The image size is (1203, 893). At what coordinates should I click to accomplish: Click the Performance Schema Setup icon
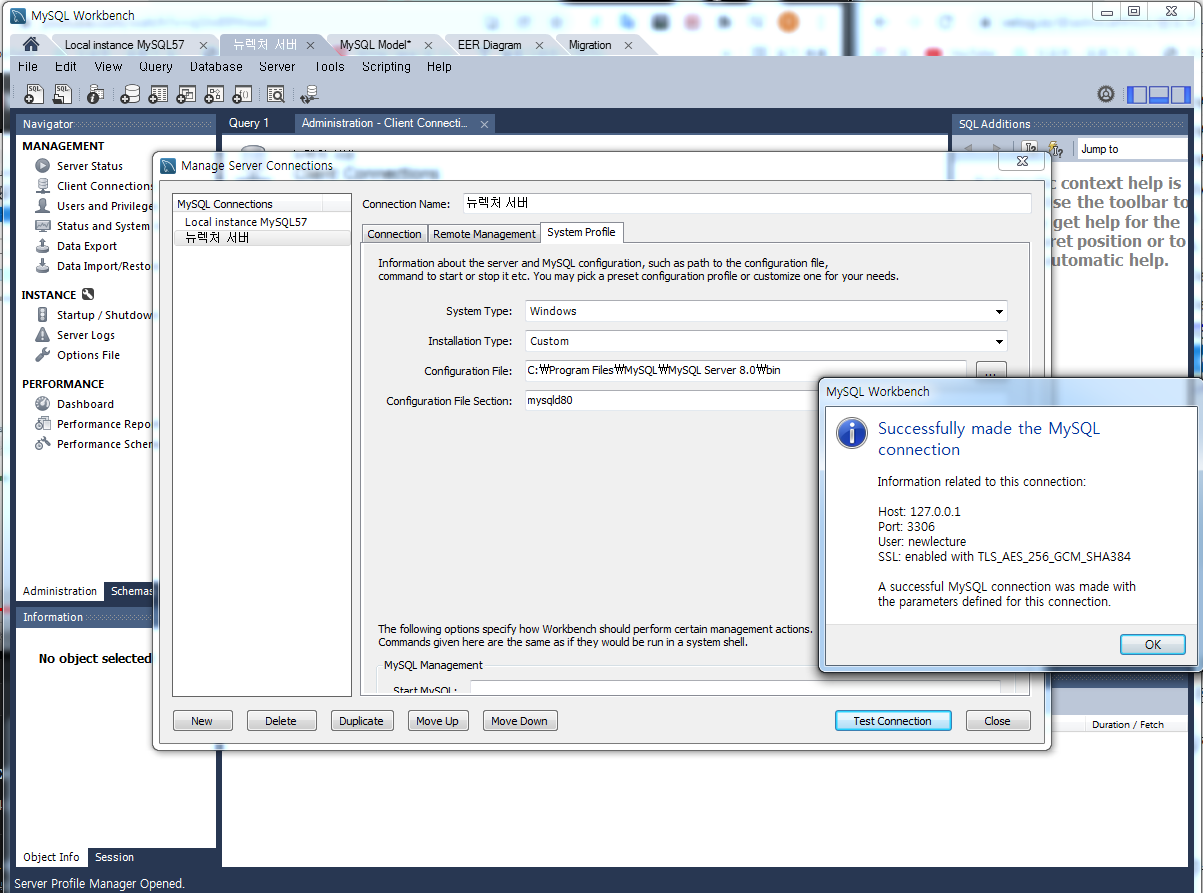click(x=42, y=444)
